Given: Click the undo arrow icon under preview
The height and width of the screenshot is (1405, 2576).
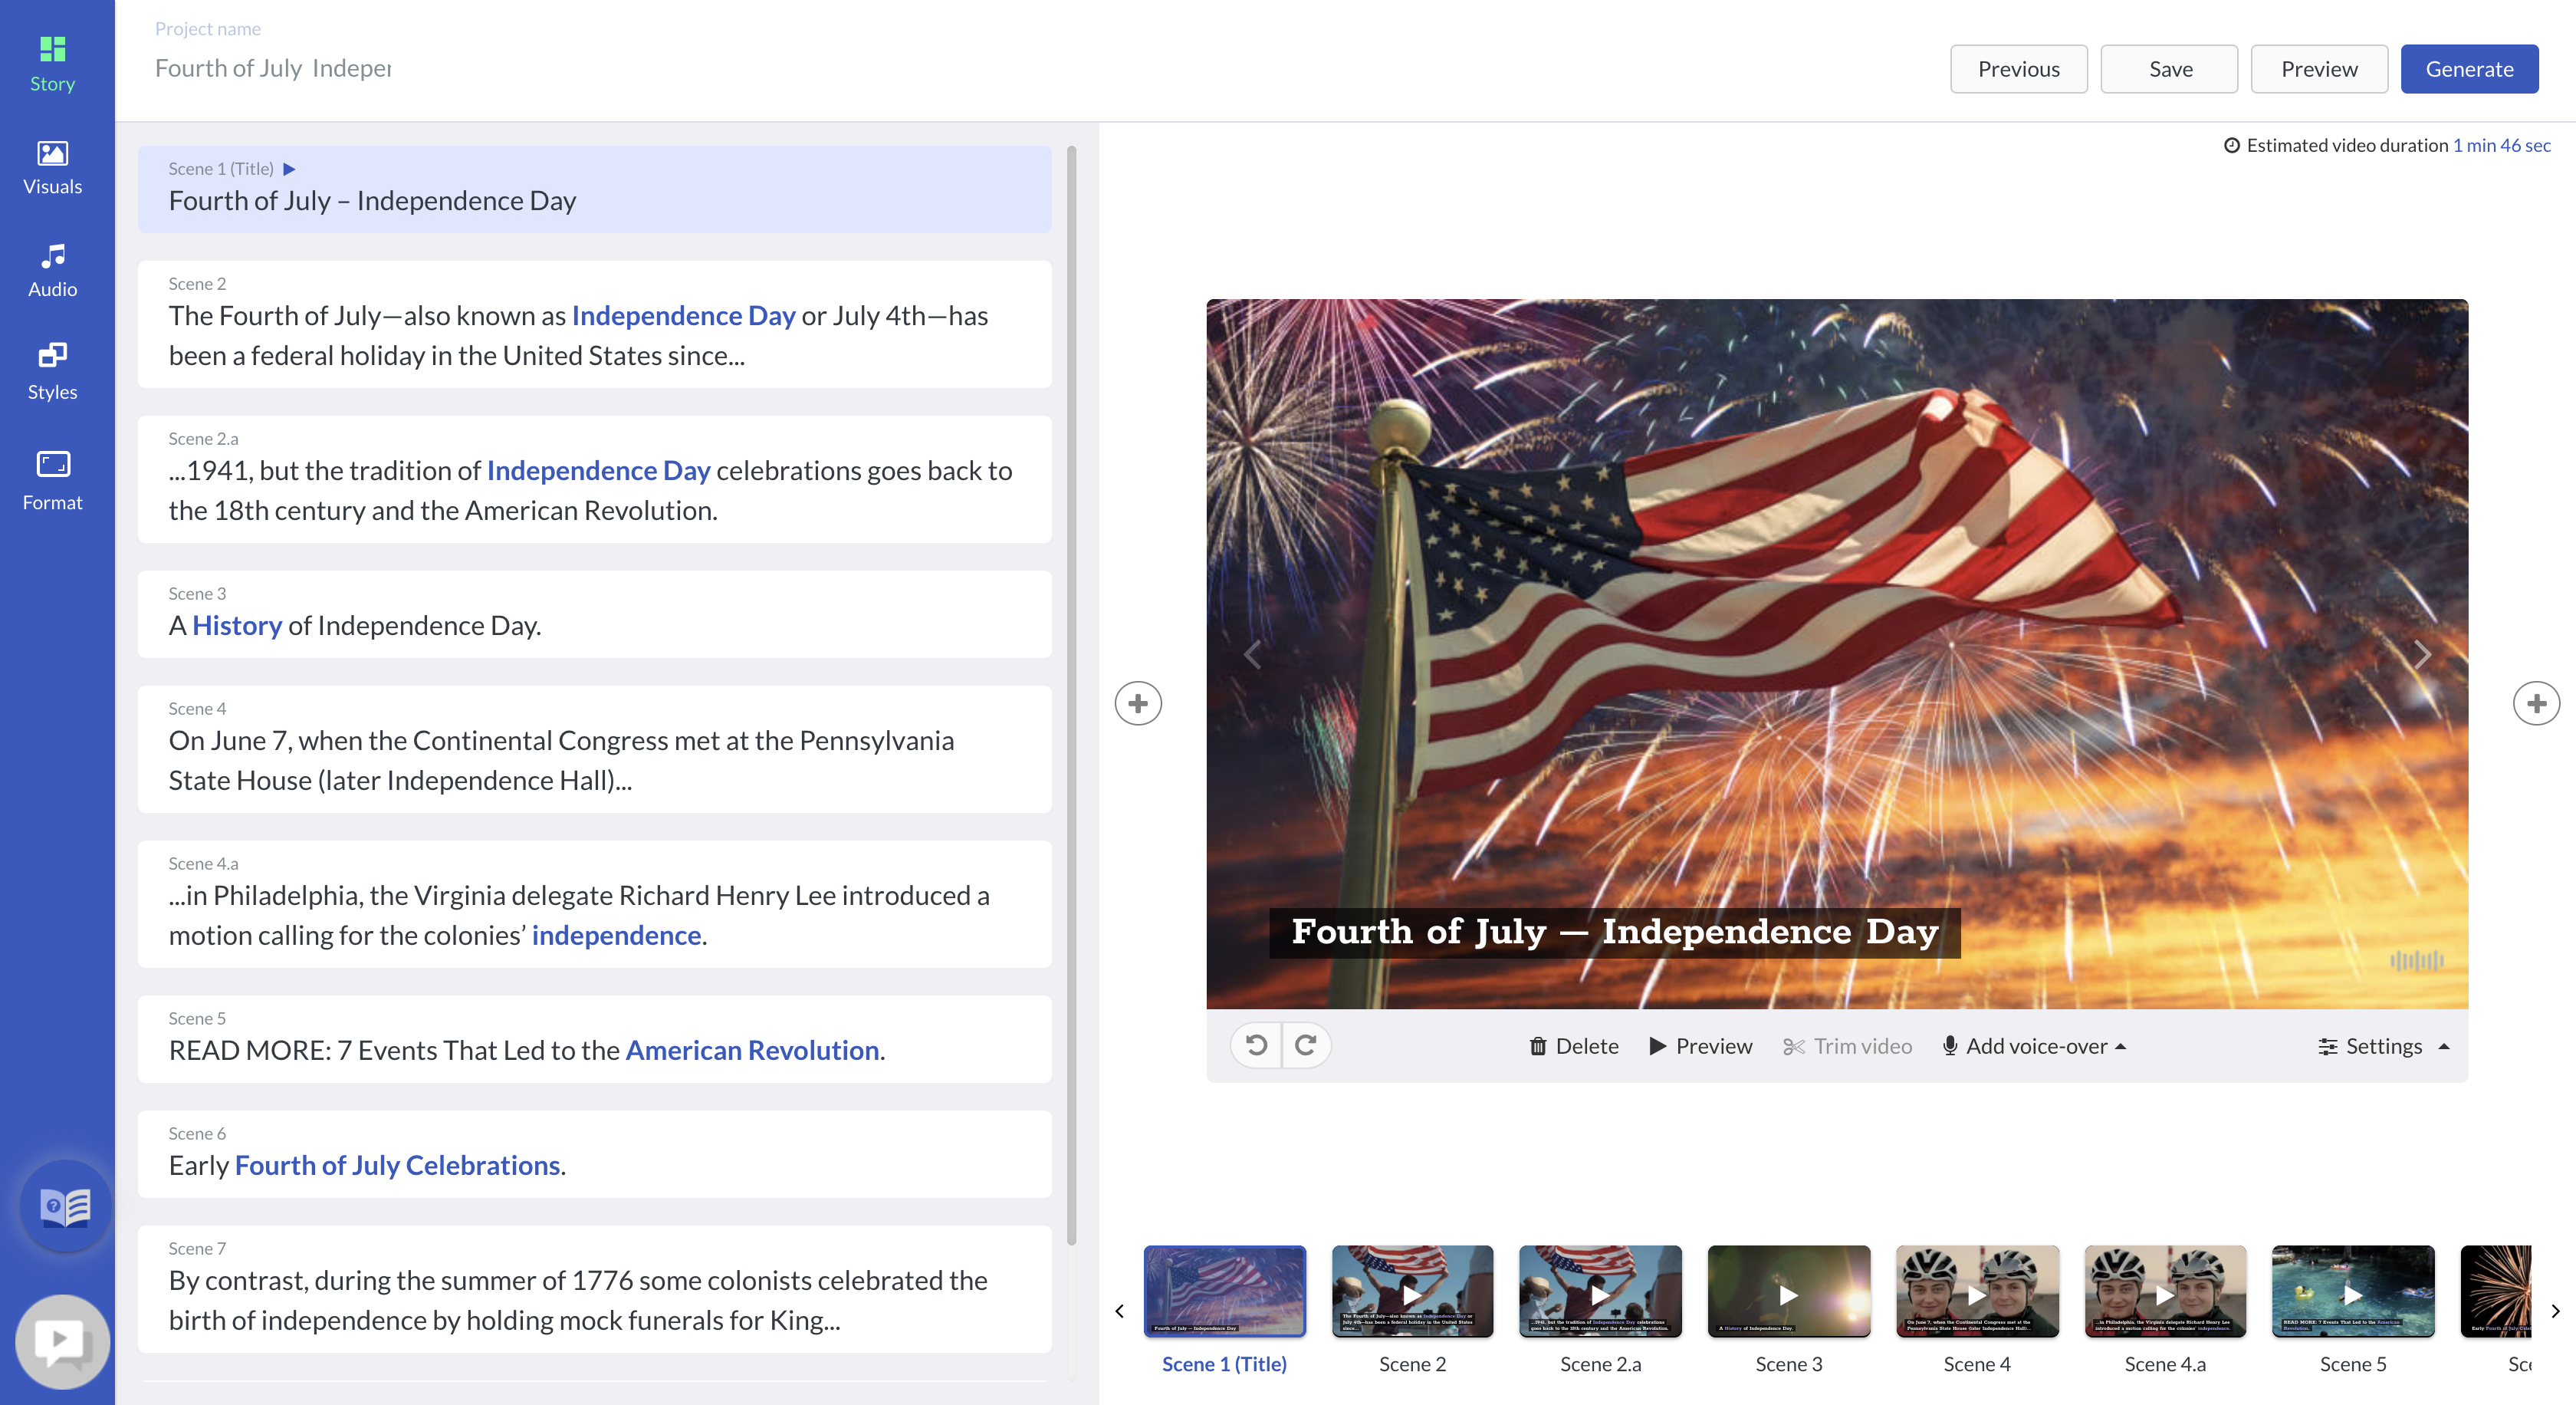Looking at the screenshot, I should [1256, 1045].
